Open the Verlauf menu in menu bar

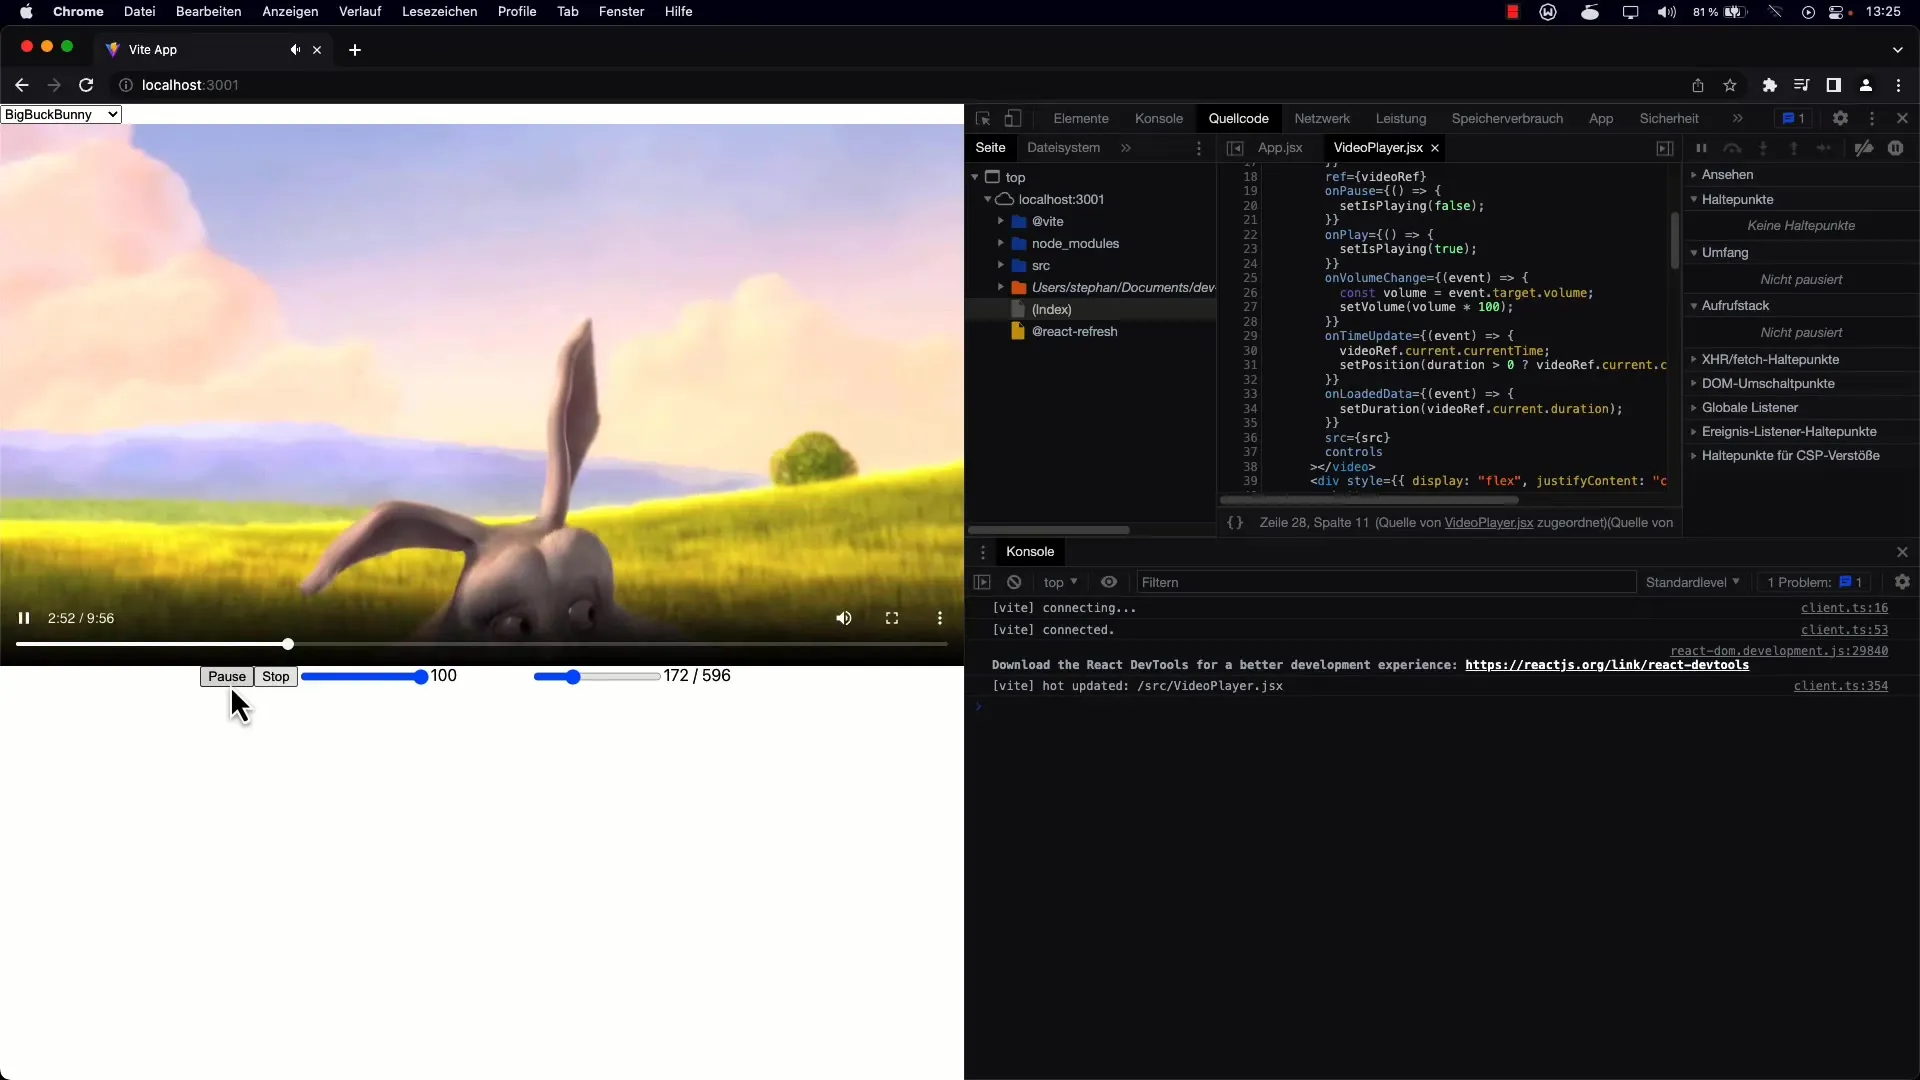tap(360, 11)
